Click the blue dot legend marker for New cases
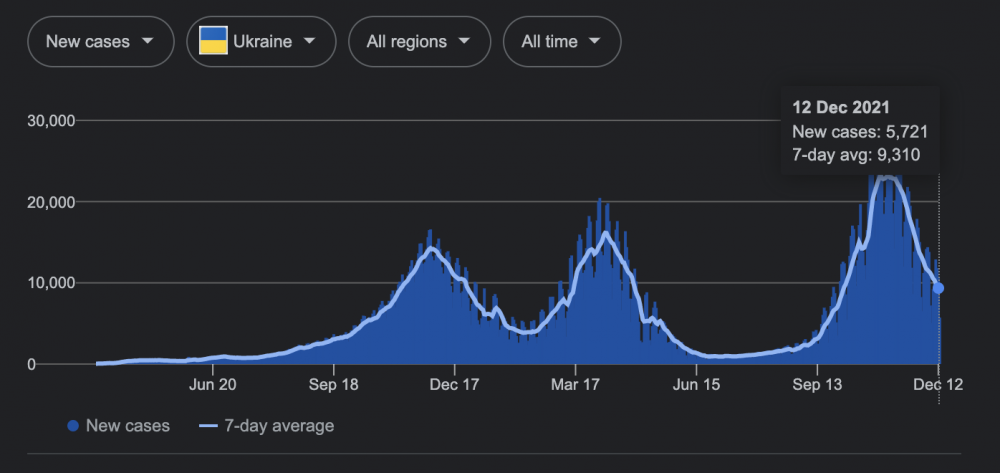 point(73,426)
